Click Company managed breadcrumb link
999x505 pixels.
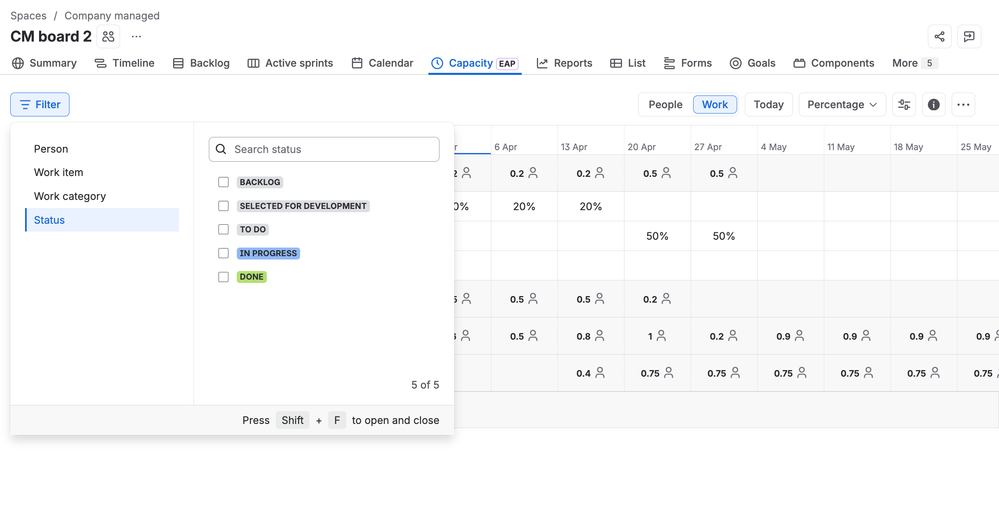[x=112, y=15]
